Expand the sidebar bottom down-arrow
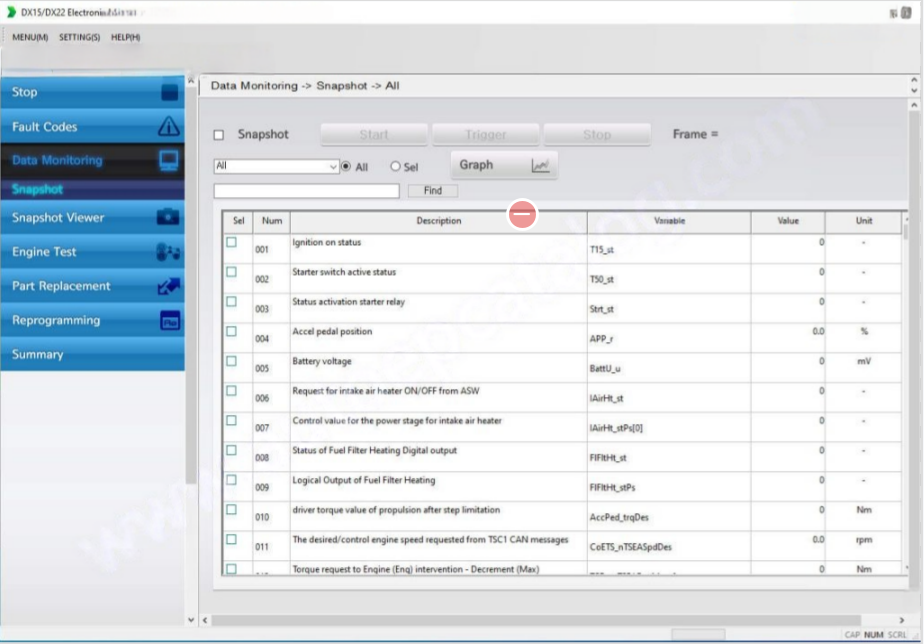The image size is (924, 644). point(191,620)
